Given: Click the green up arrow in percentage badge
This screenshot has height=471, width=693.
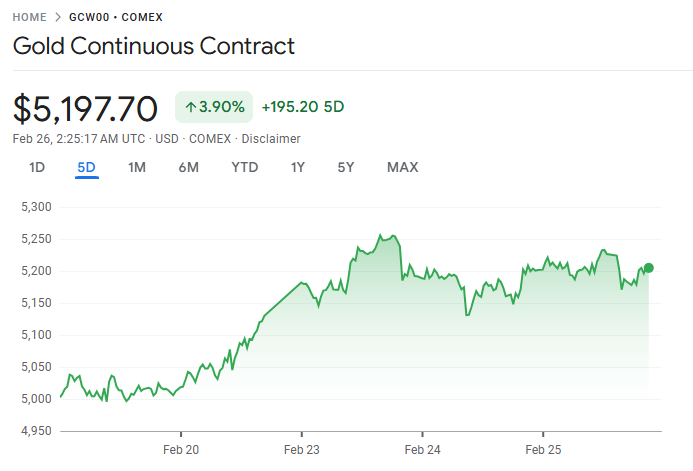Looking at the screenshot, I should pyautogui.click(x=190, y=107).
